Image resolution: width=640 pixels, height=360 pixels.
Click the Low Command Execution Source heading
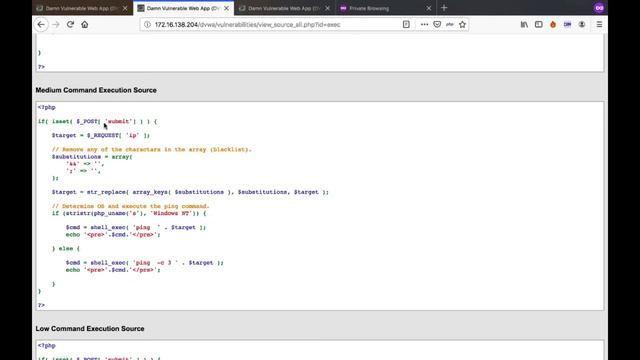90,329
